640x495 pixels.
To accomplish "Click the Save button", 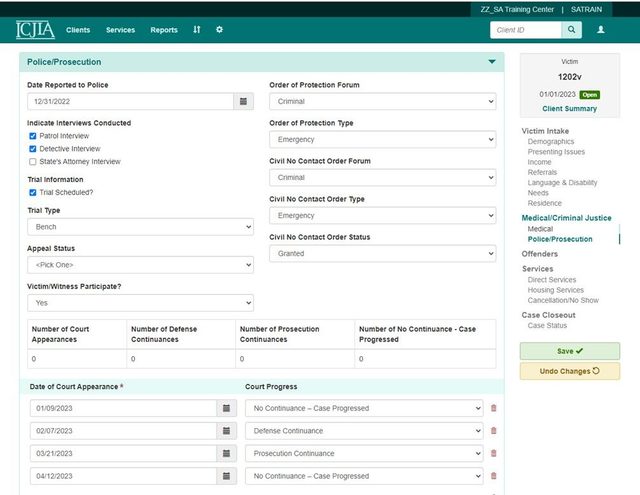I will click(x=570, y=351).
